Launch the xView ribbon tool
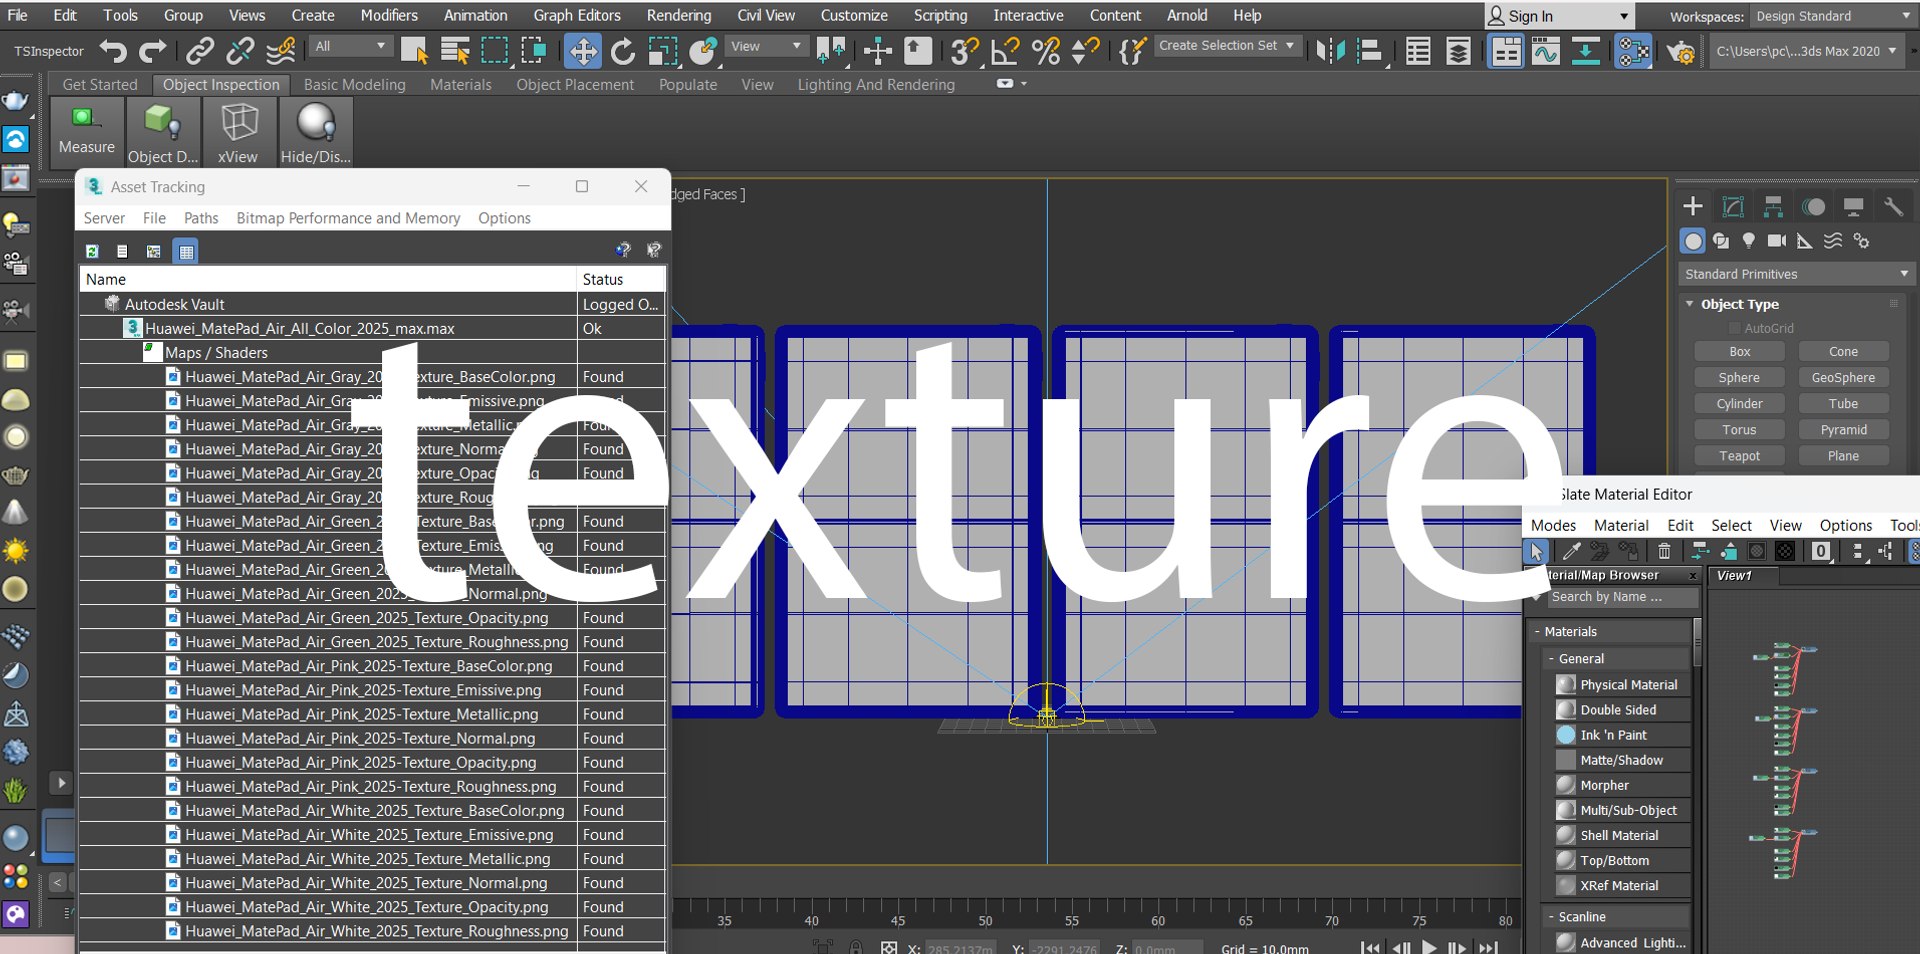Viewport: 1920px width, 954px height. pos(238,131)
